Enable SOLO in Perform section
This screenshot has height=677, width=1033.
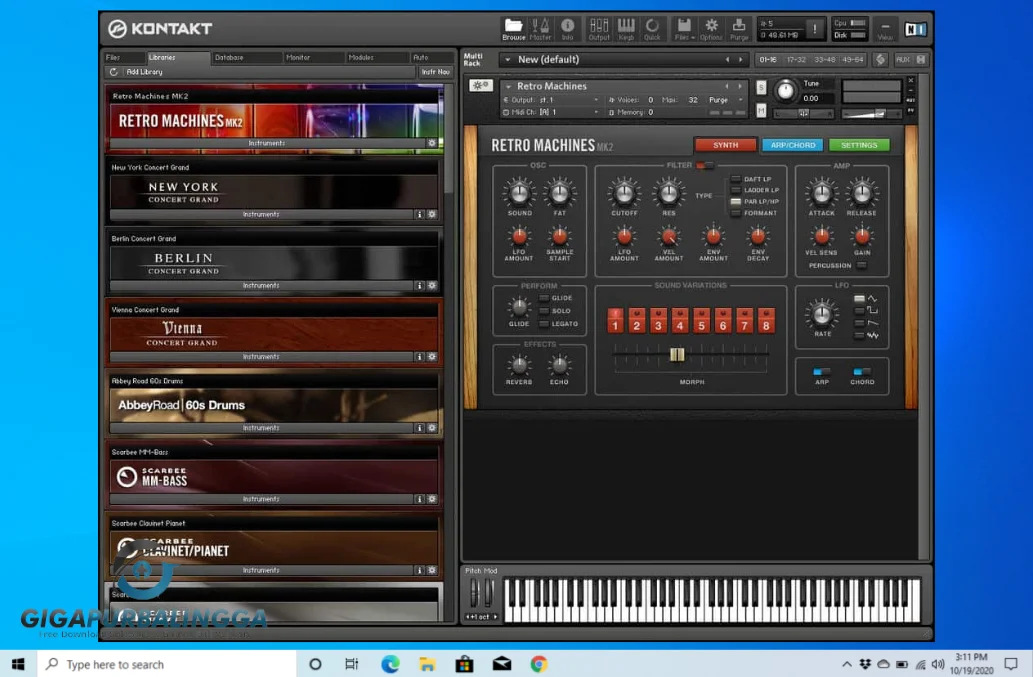[x=544, y=311]
